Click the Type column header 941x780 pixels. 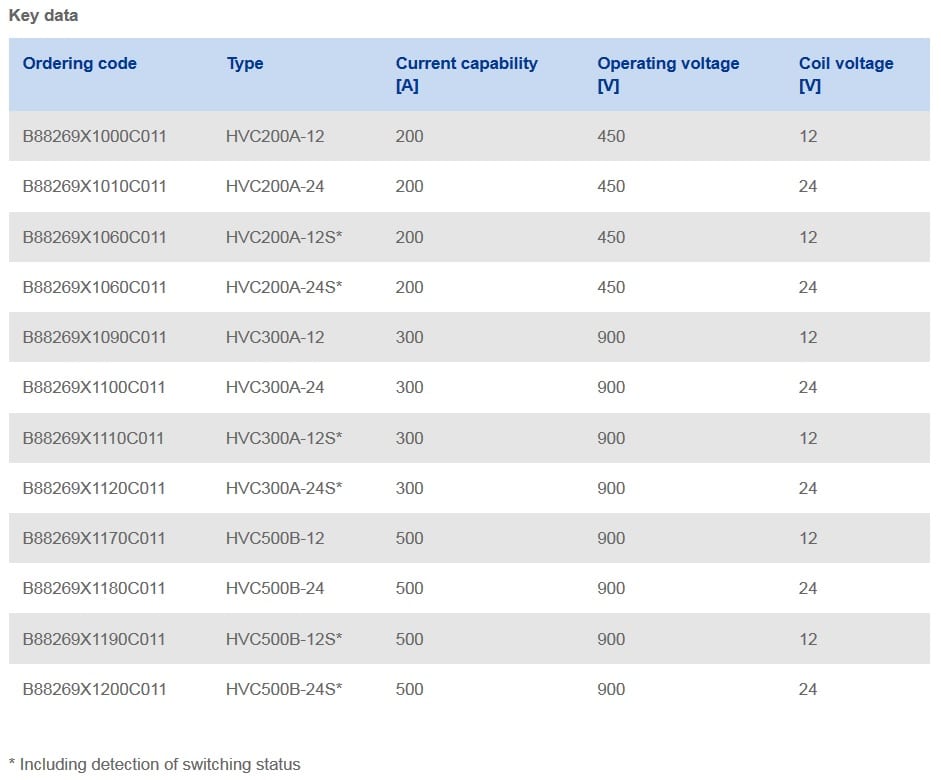[x=245, y=64]
